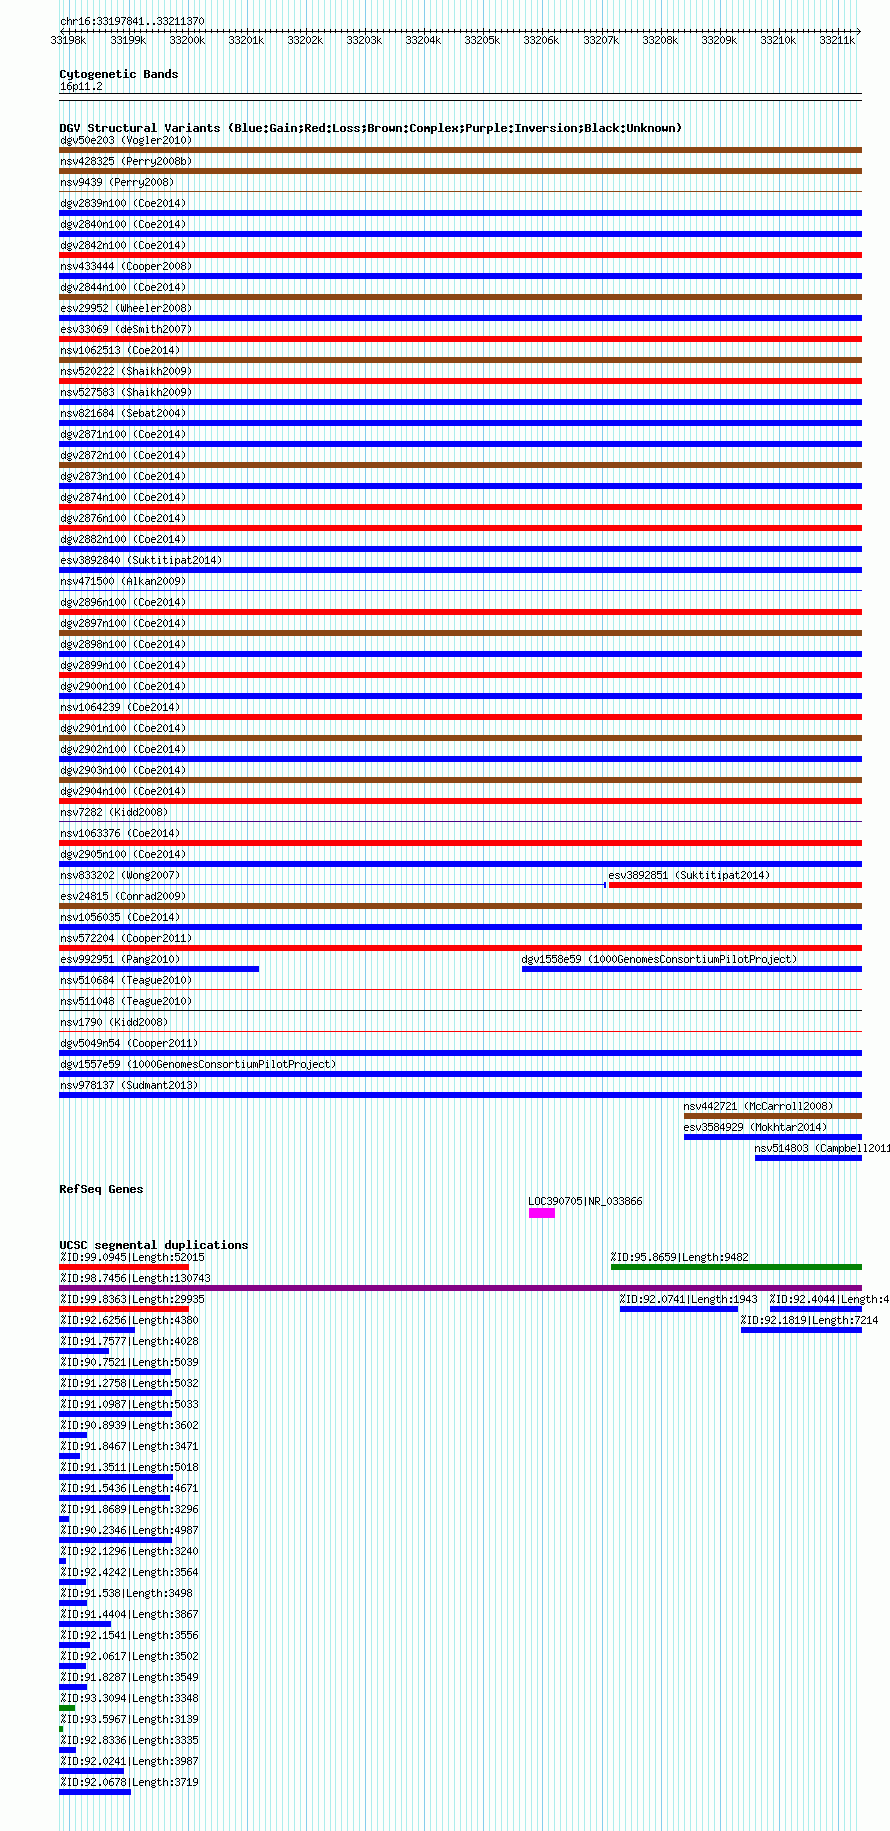Open nsv1790 (Kidd2008) variant
Image resolution: width=890 pixels, height=1831 pixels.
(114, 1022)
